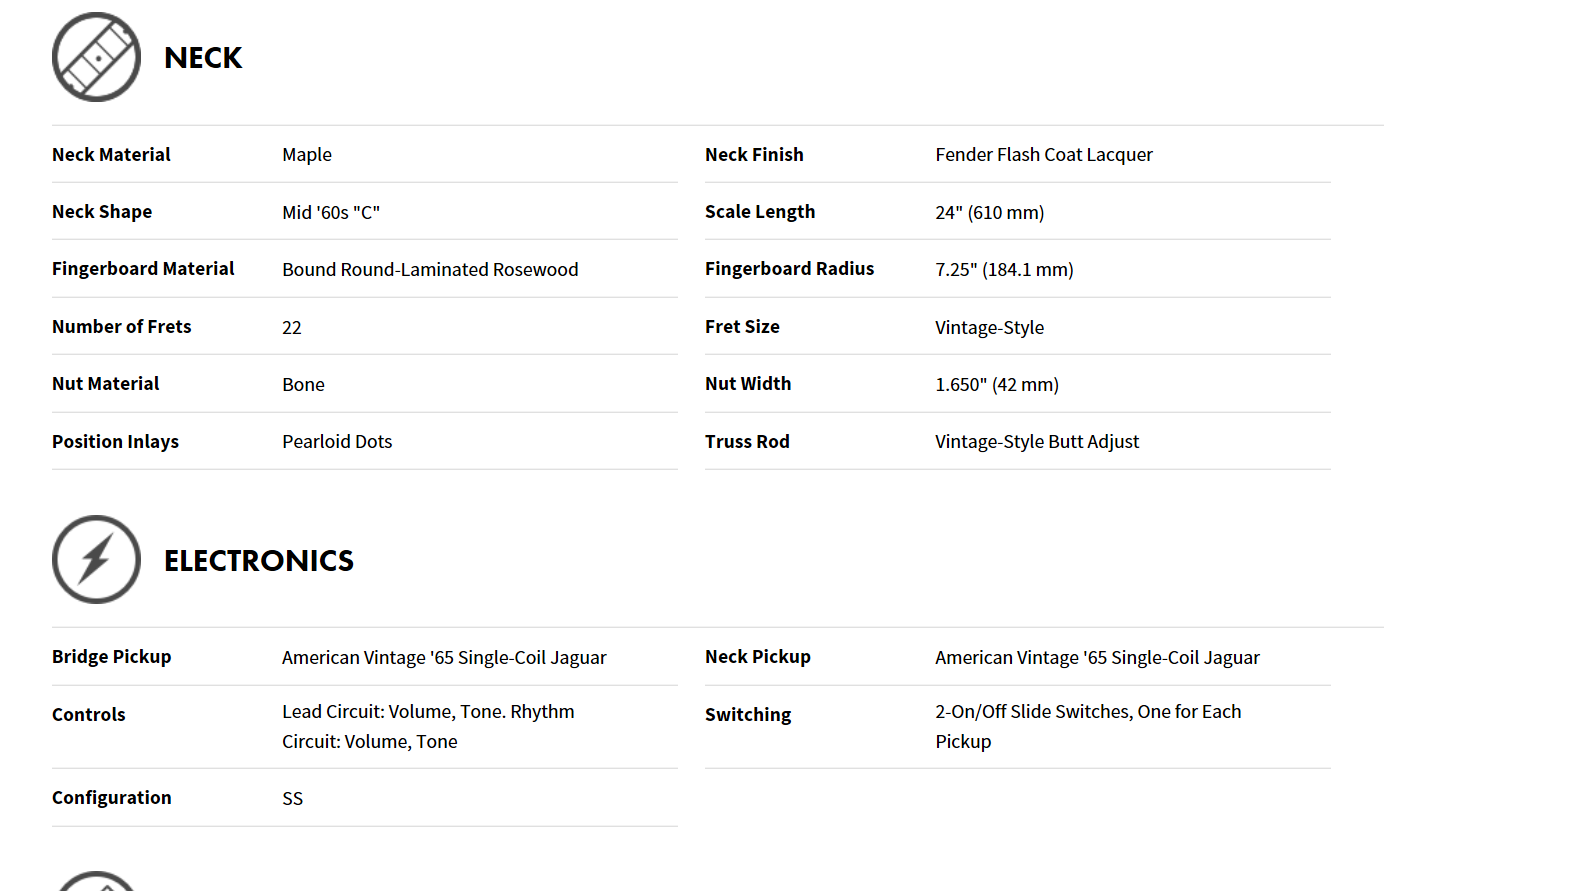1585x891 pixels.
Task: Click the Neck Pickup Jaguar value
Action: (1097, 657)
